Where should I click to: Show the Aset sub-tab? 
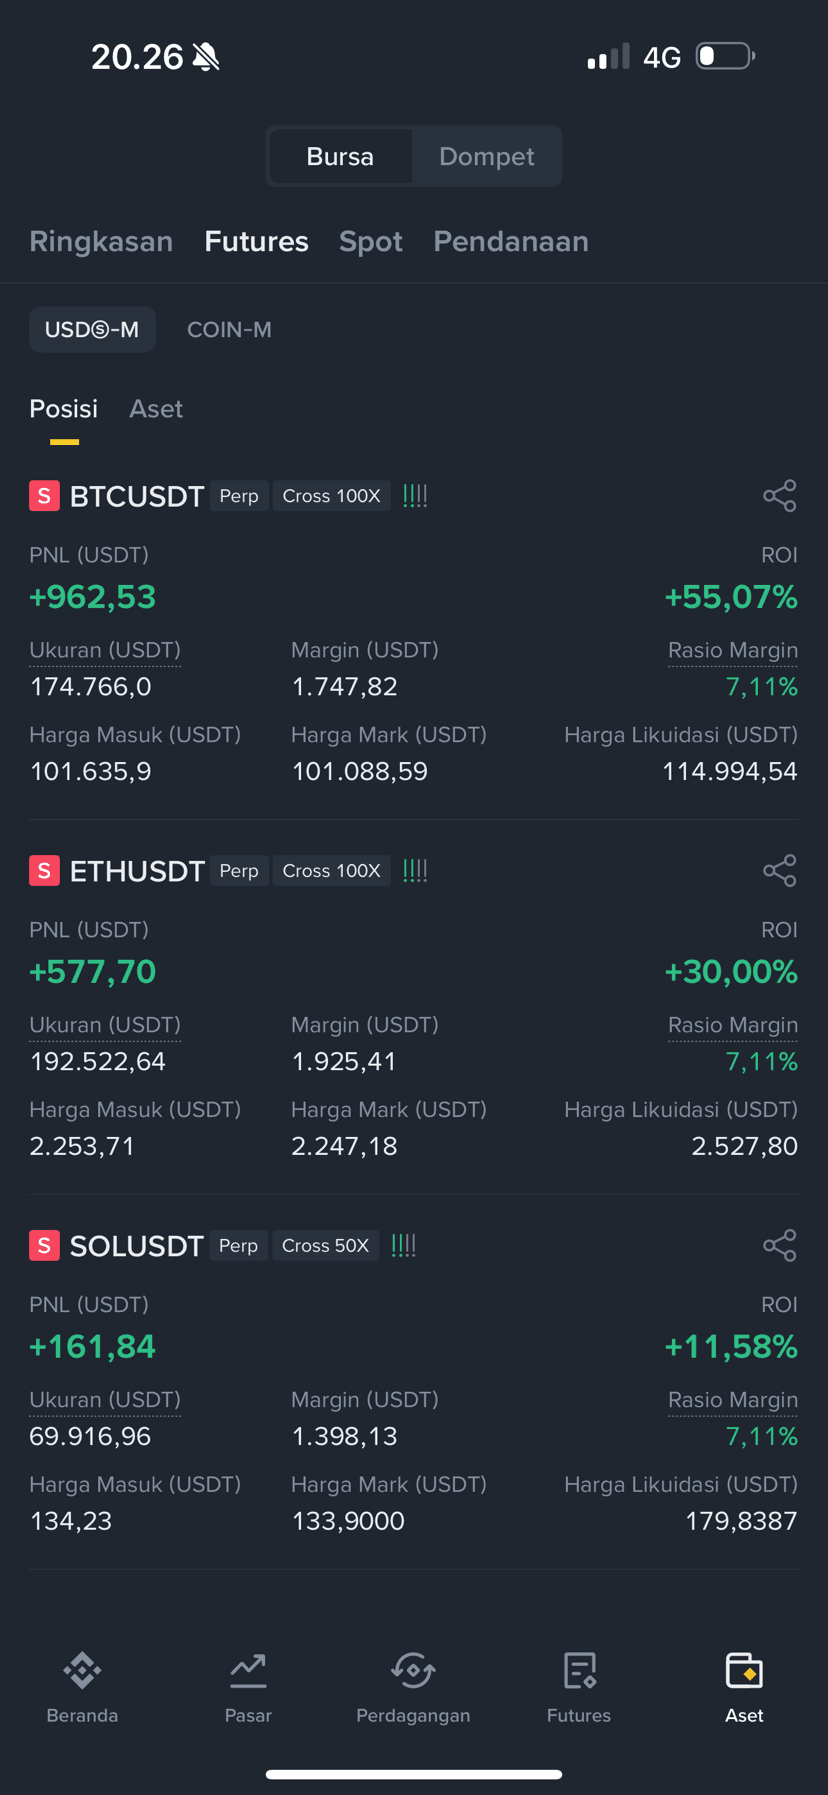coord(156,409)
